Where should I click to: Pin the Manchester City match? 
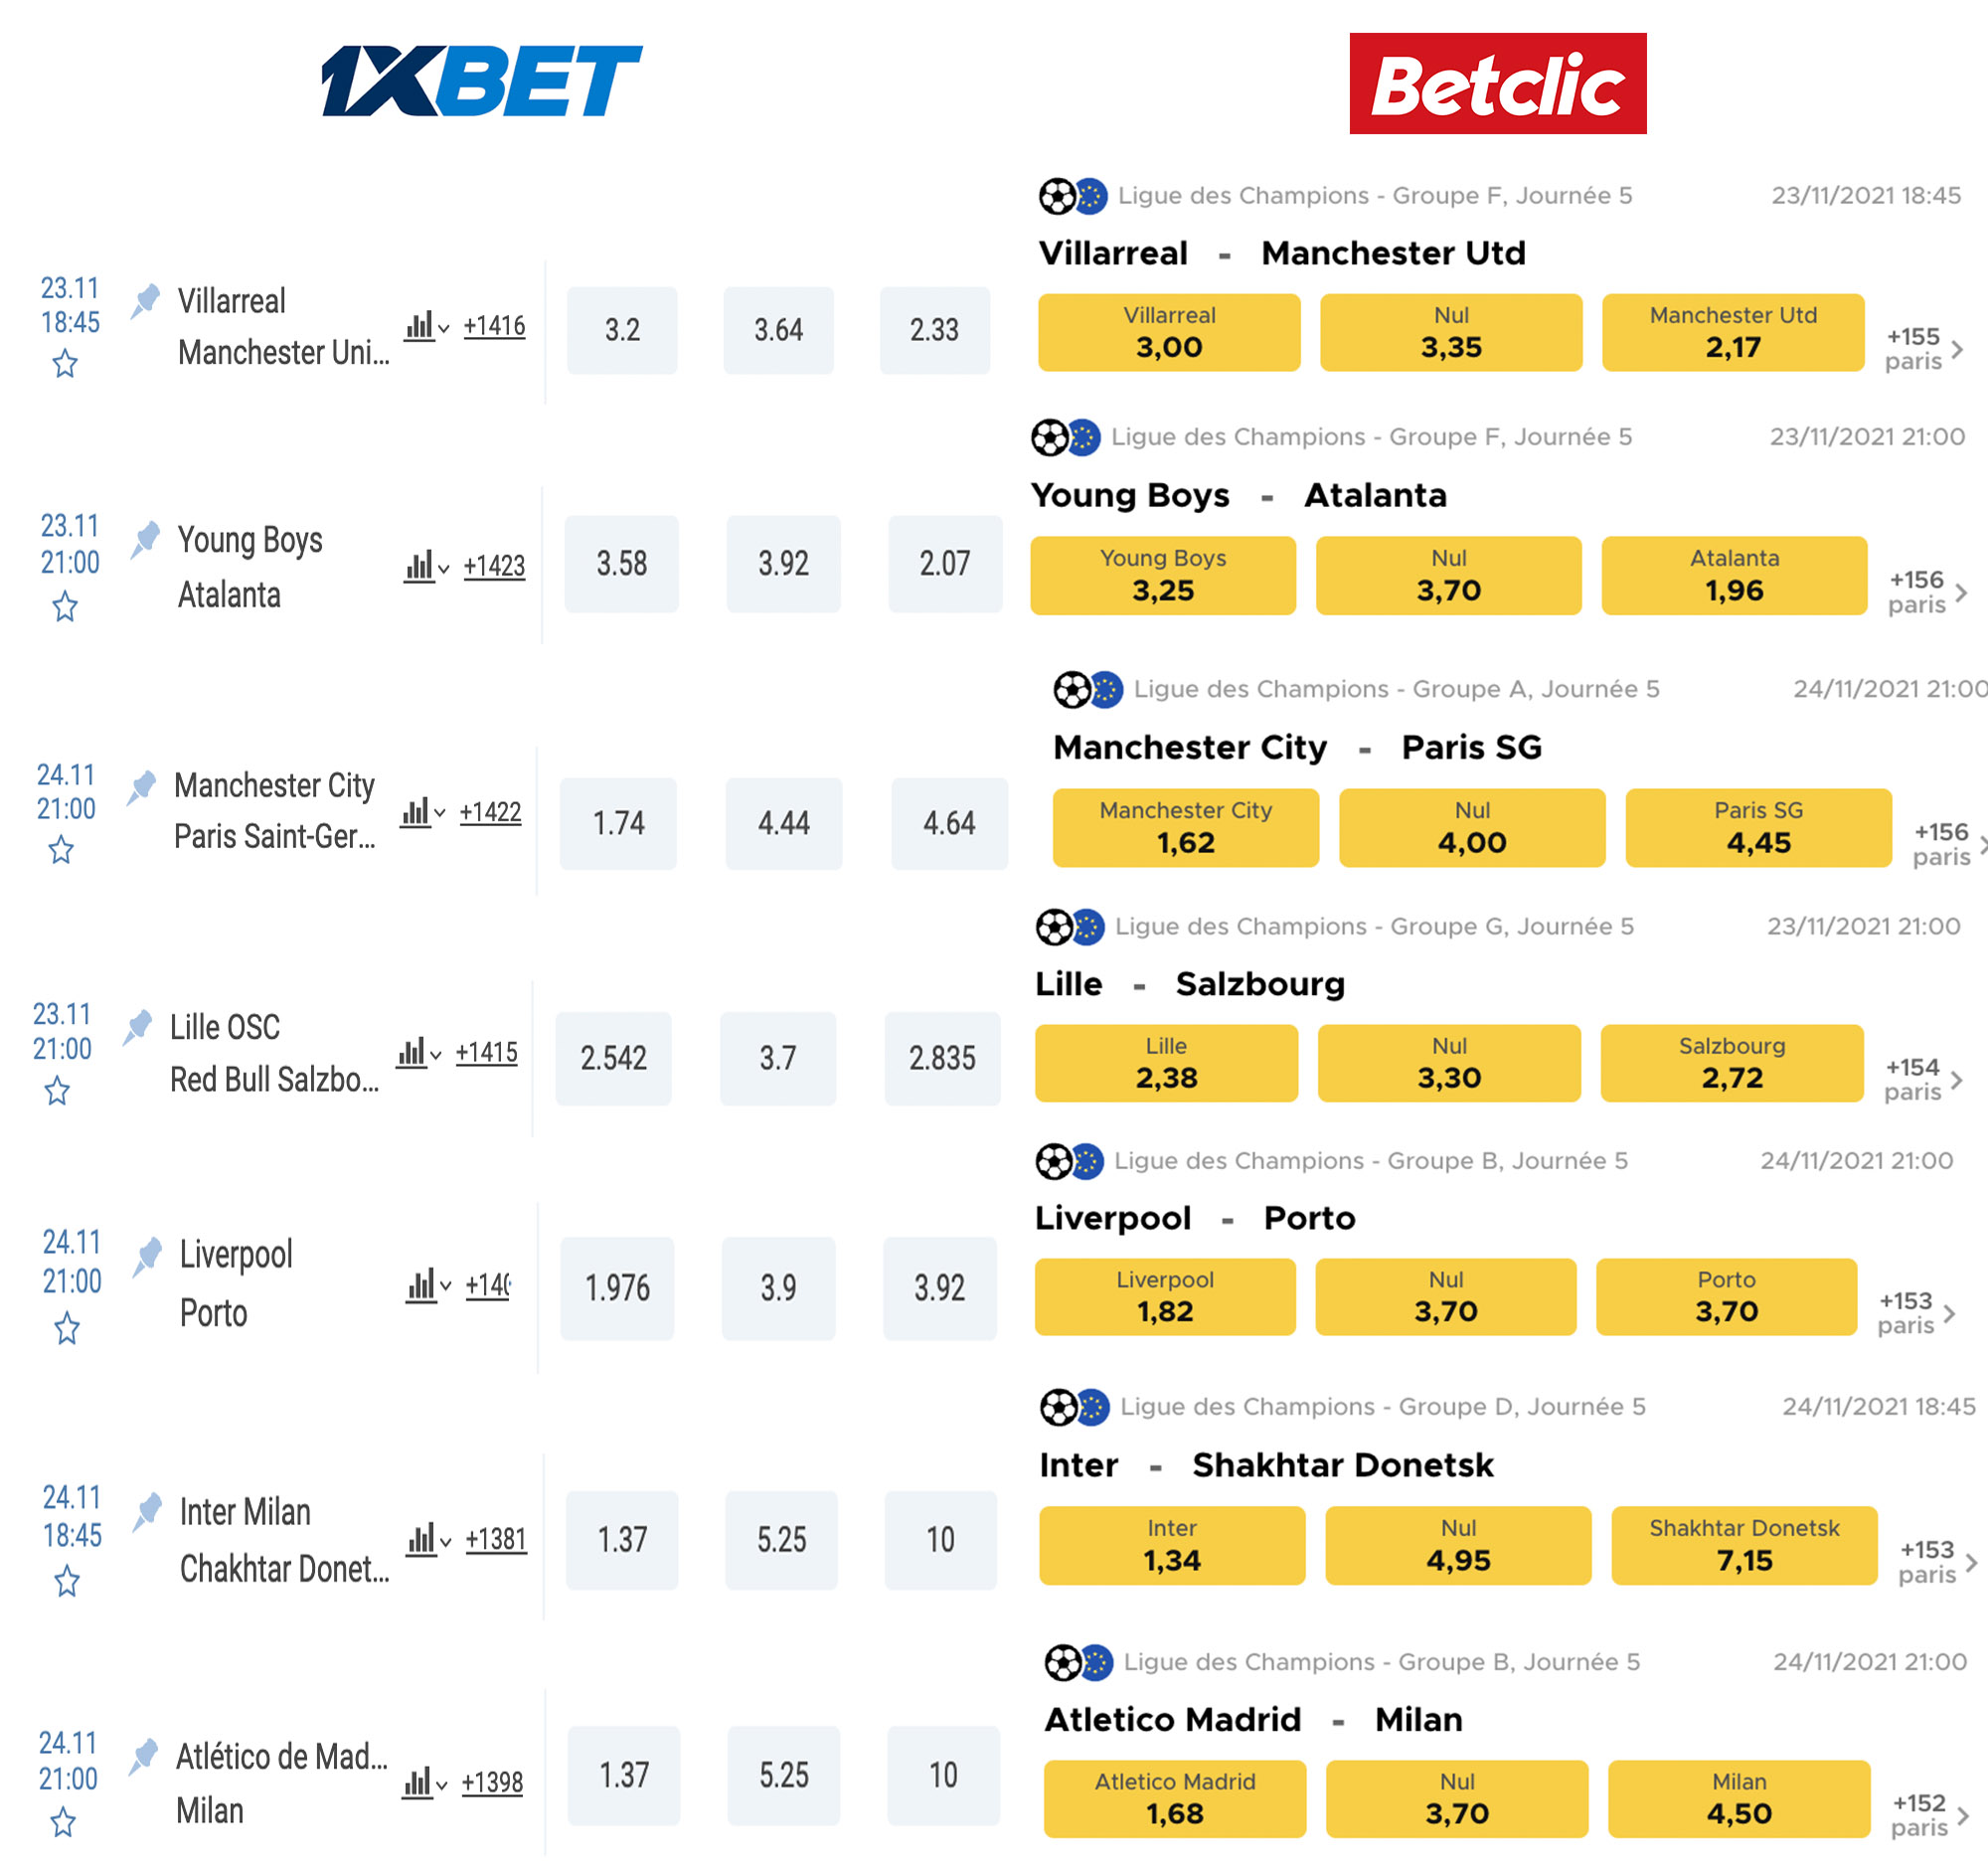point(142,787)
